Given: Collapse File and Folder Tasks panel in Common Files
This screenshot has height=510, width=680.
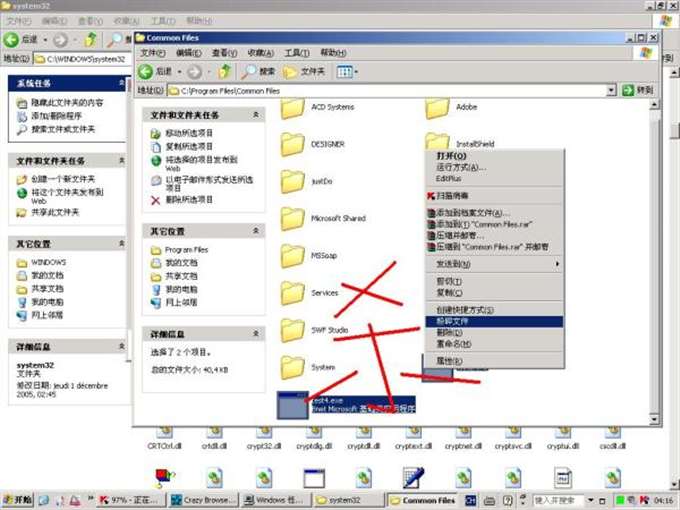Looking at the screenshot, I should 256,114.
